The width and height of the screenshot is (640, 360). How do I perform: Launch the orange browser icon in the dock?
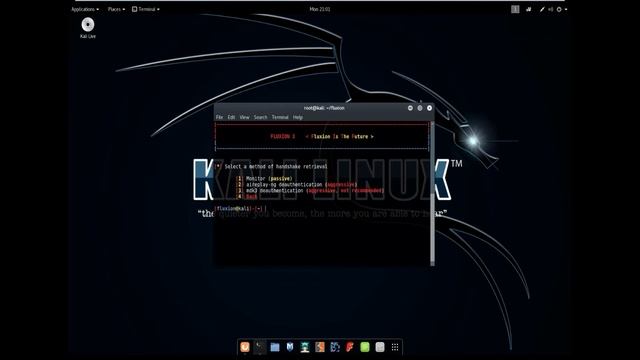click(245, 347)
